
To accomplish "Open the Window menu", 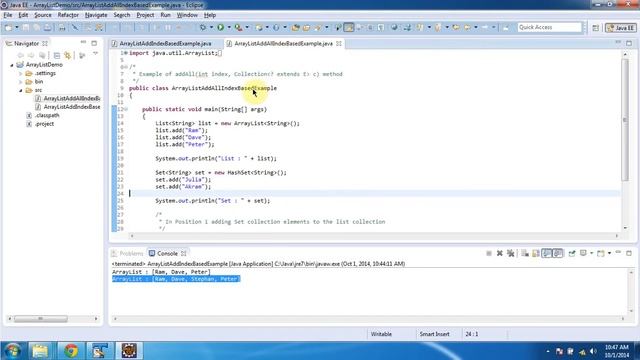I will tap(187, 15).
